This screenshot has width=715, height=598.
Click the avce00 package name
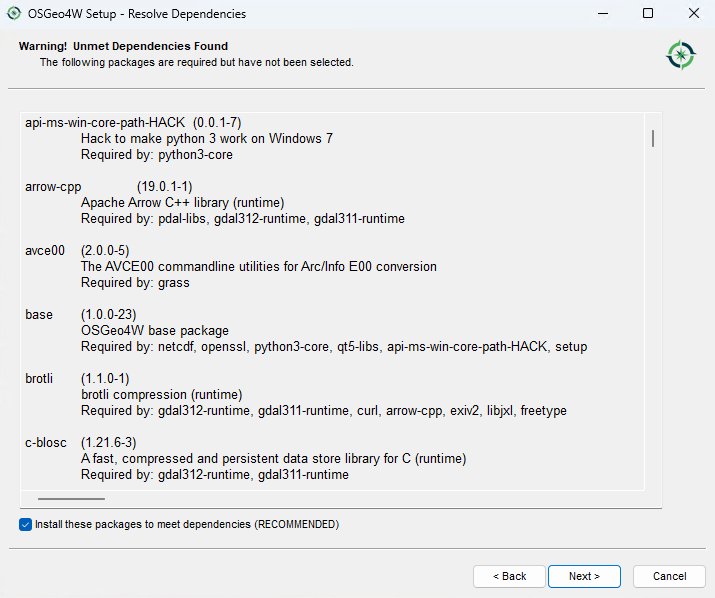click(45, 251)
